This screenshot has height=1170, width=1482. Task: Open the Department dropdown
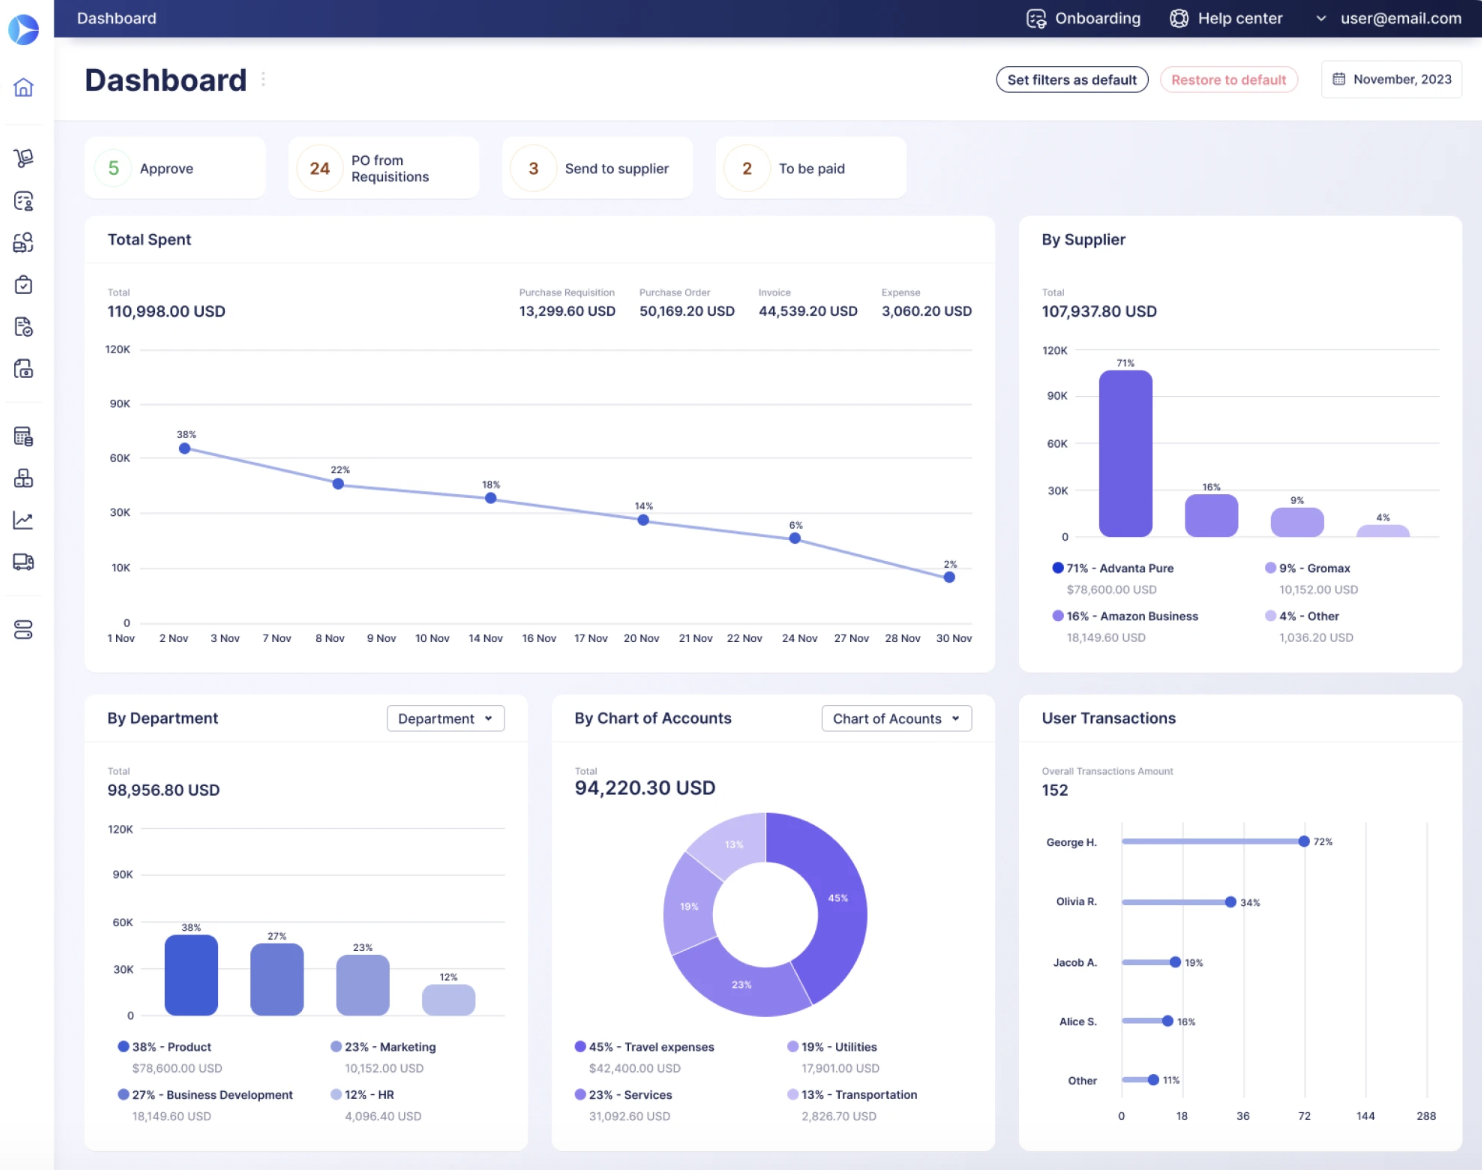[445, 718]
